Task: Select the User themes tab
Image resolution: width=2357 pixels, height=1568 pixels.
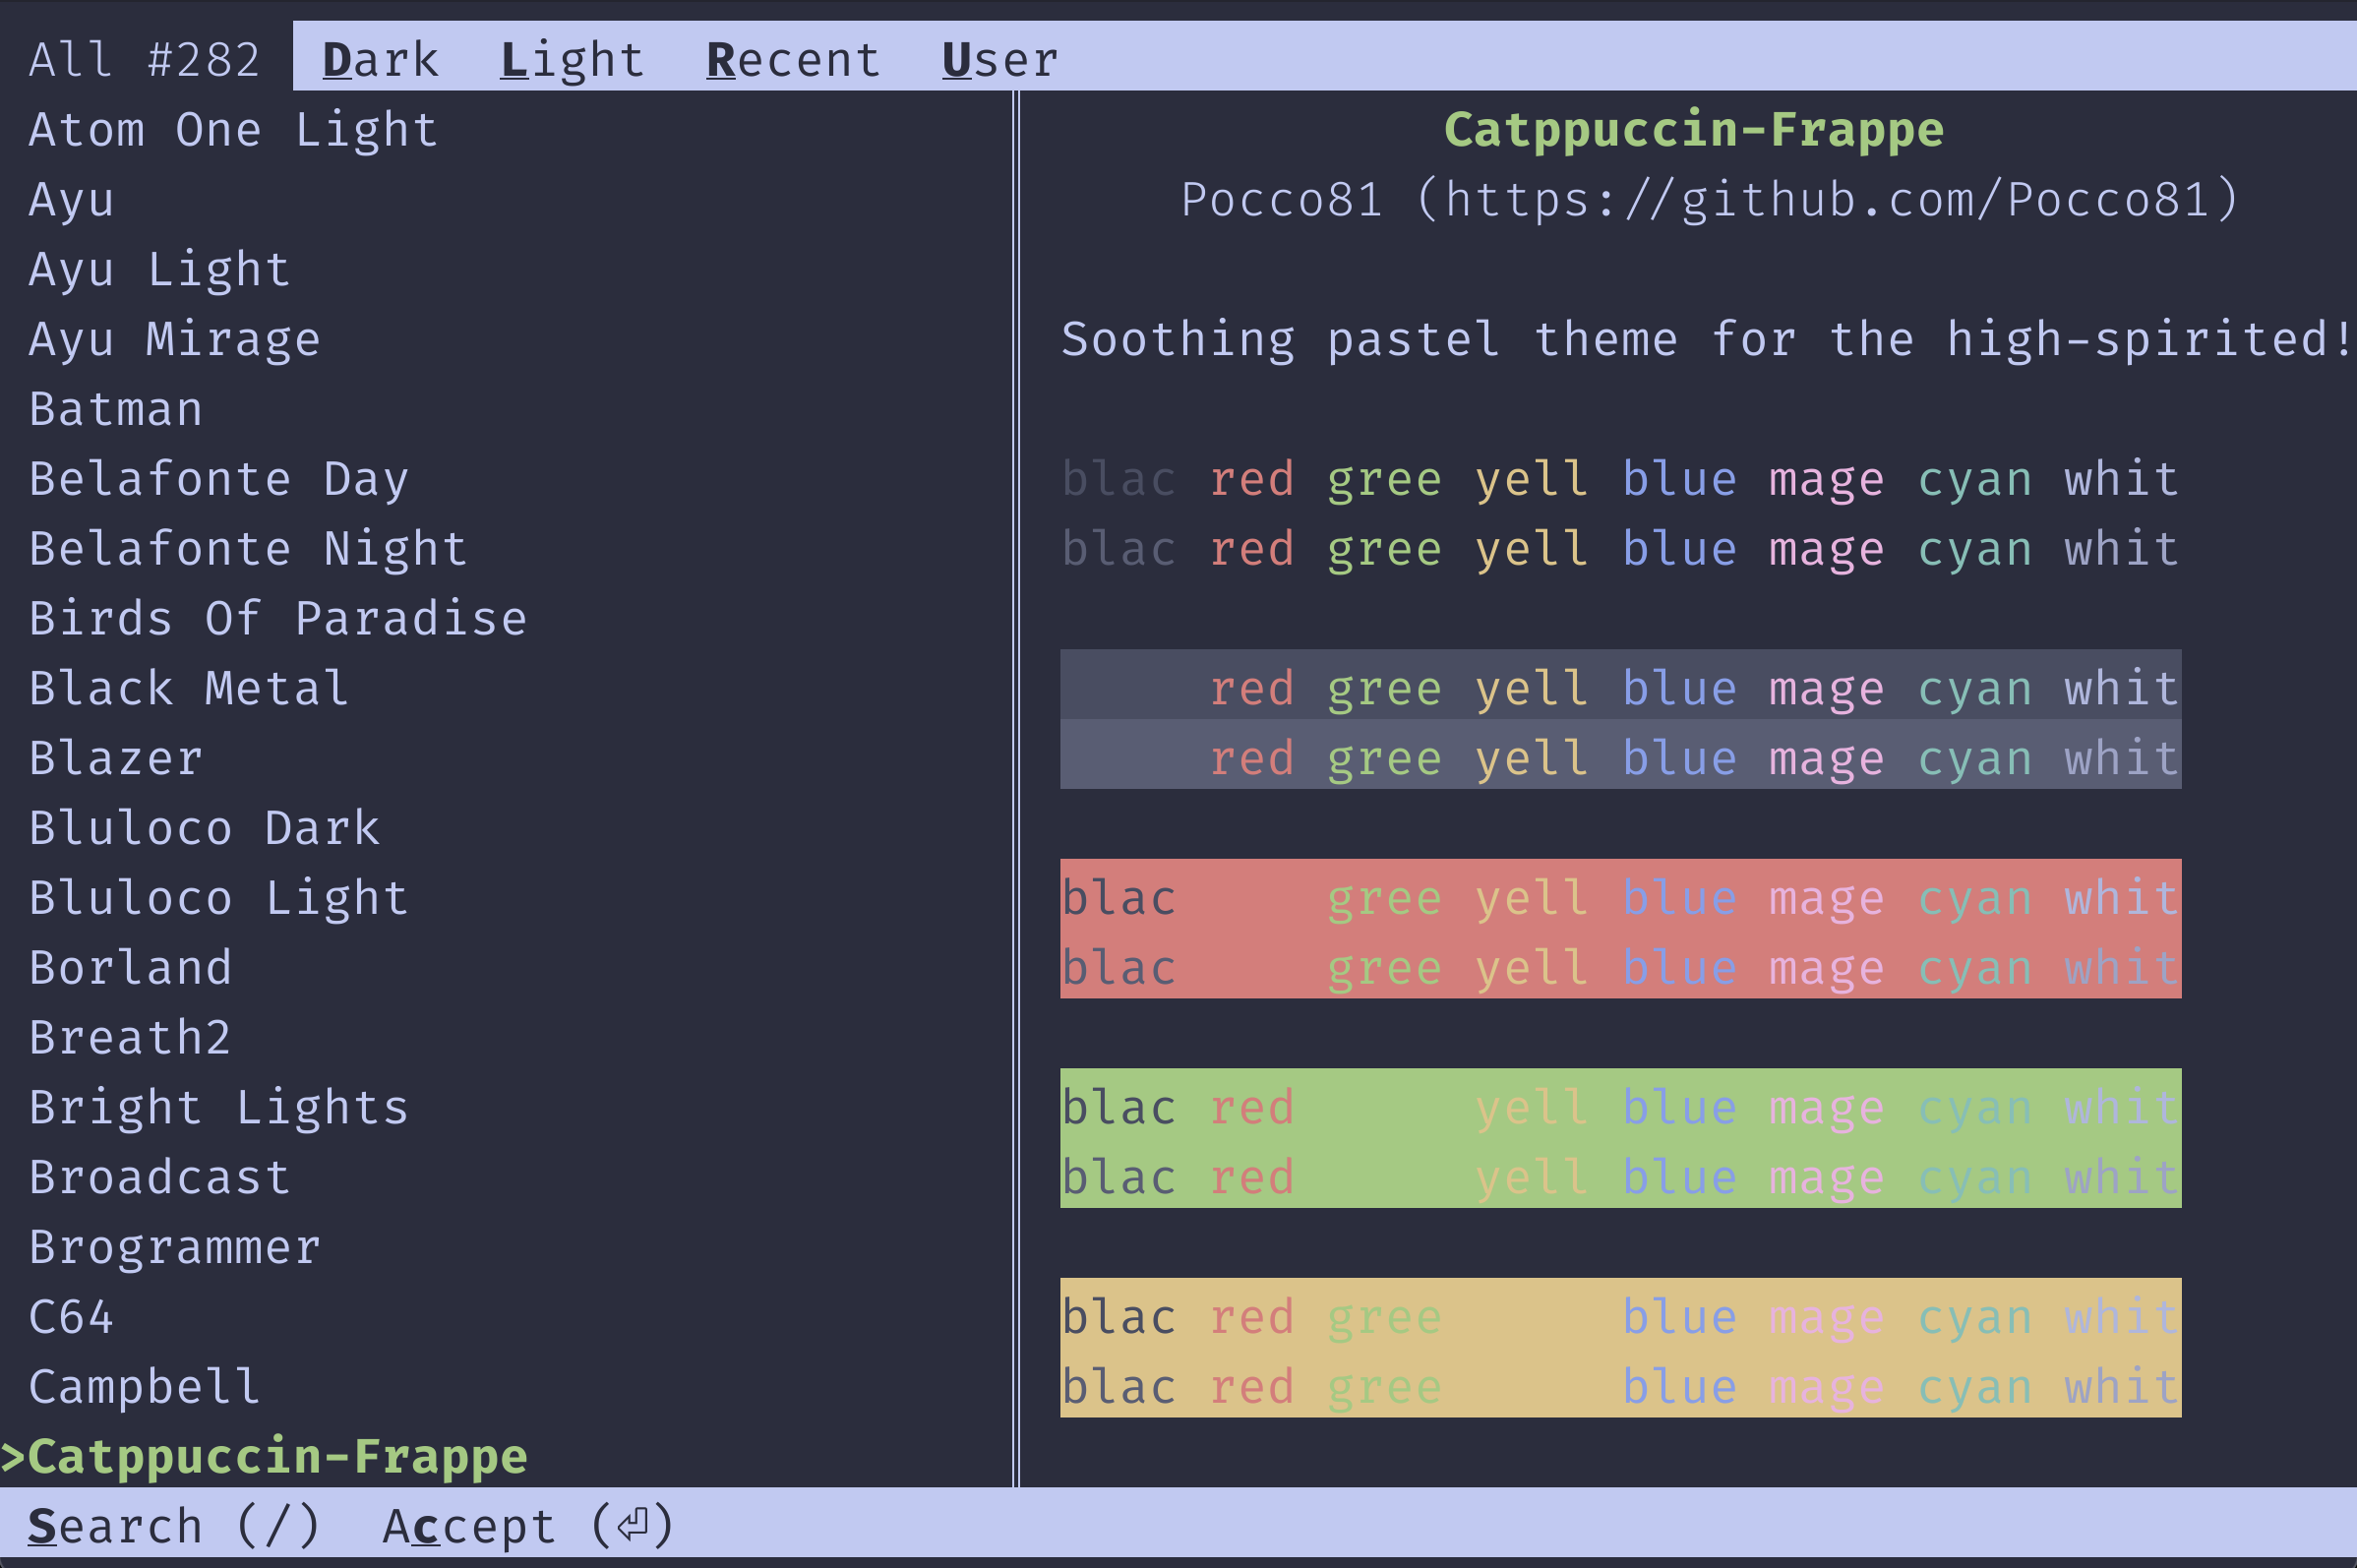Action: (x=1000, y=60)
